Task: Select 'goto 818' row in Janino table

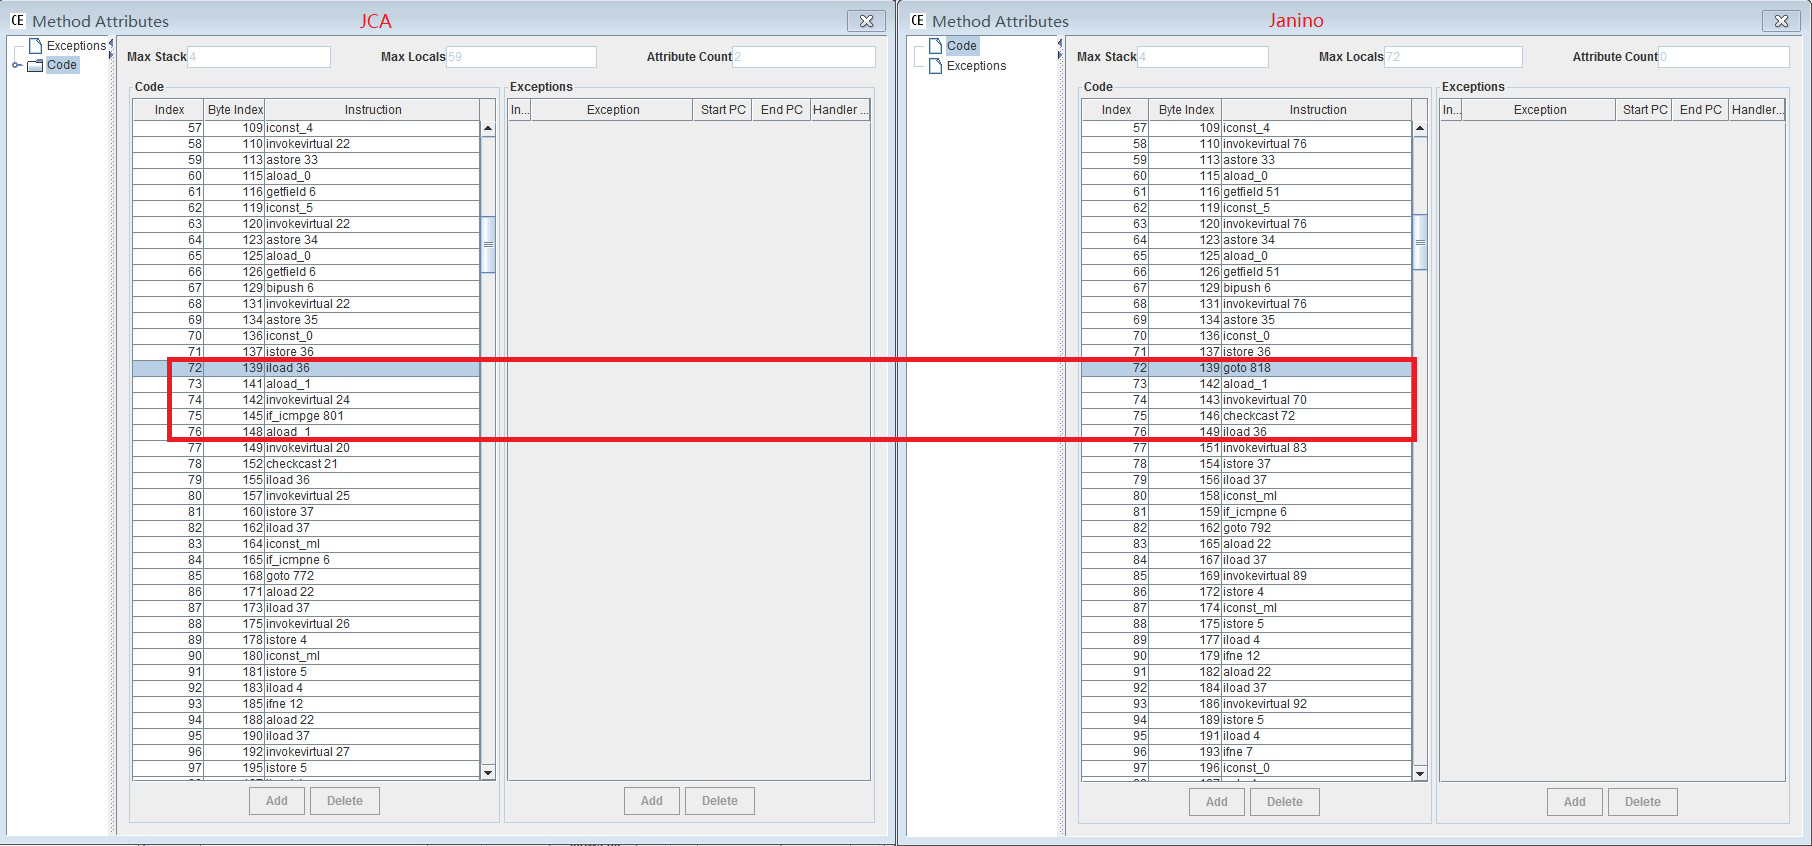Action: click(1247, 368)
